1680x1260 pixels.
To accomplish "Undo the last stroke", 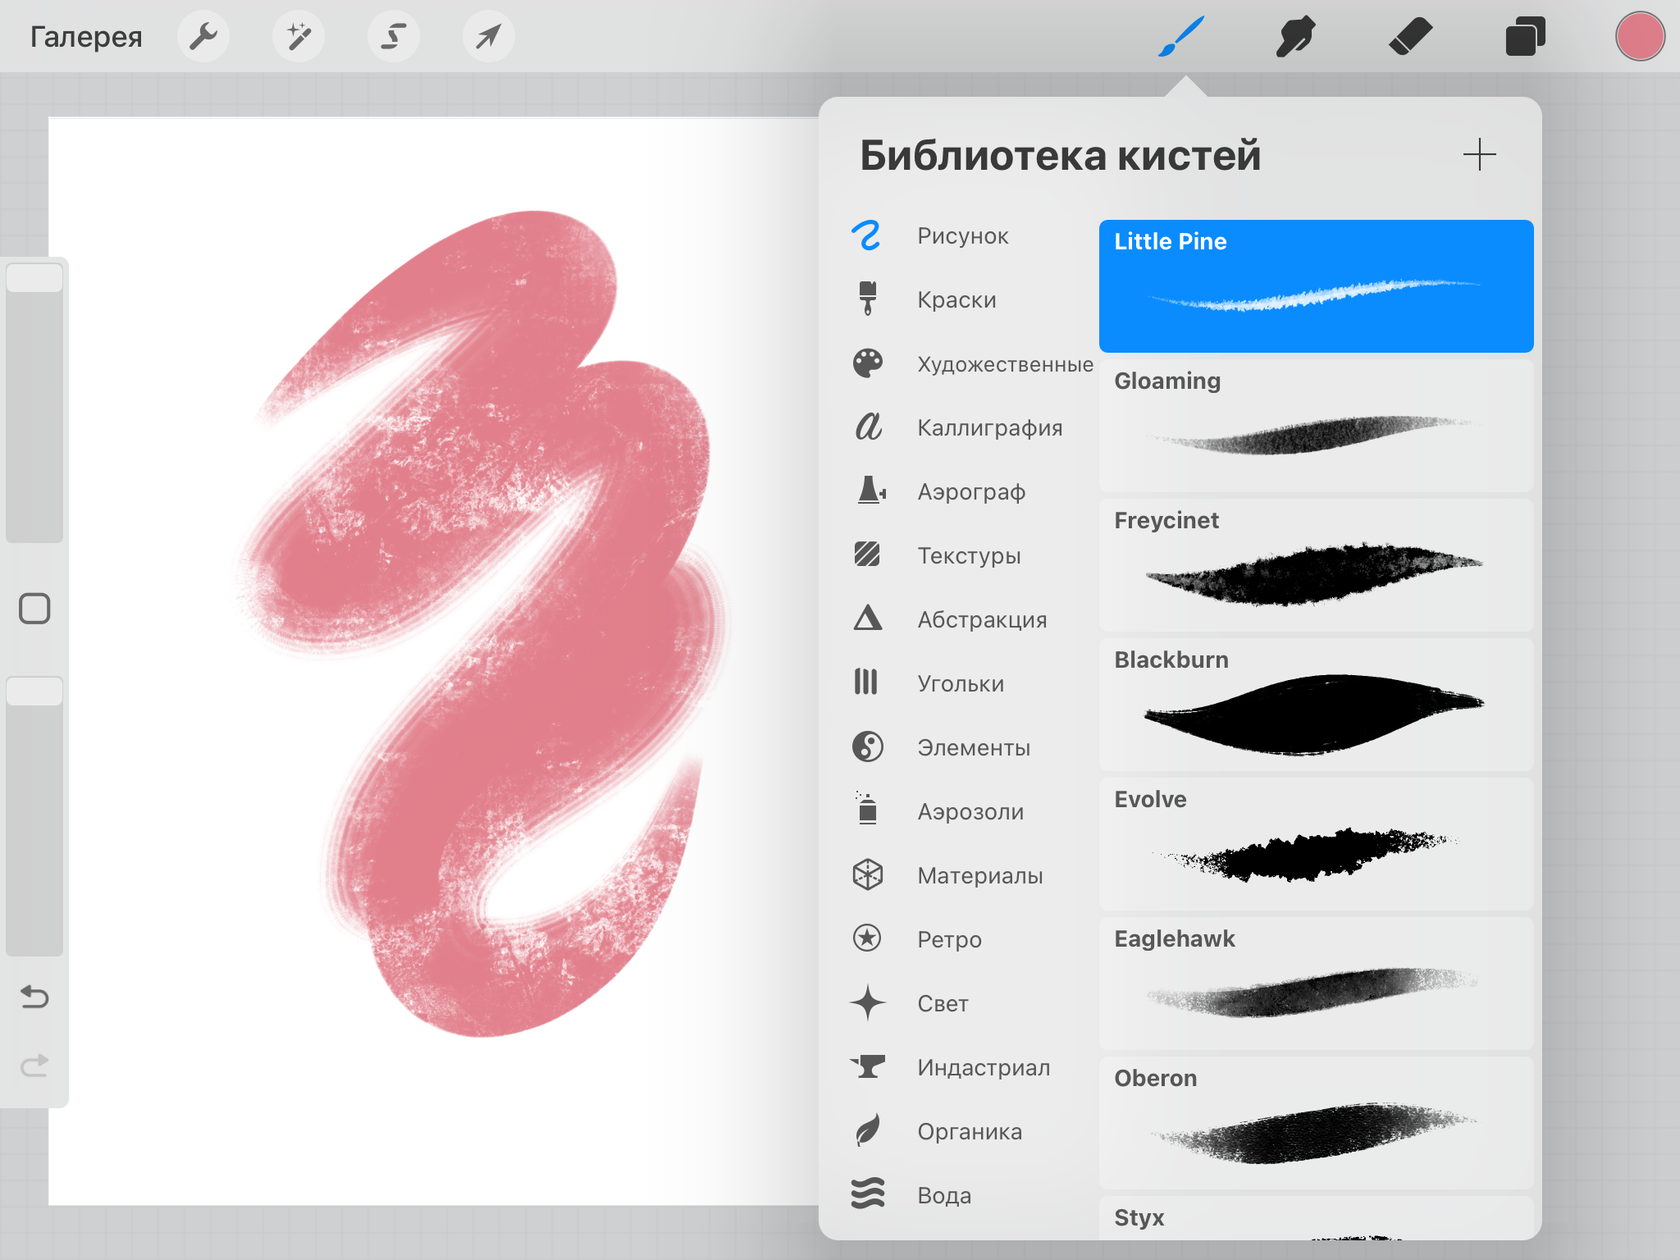I will pos(35,997).
